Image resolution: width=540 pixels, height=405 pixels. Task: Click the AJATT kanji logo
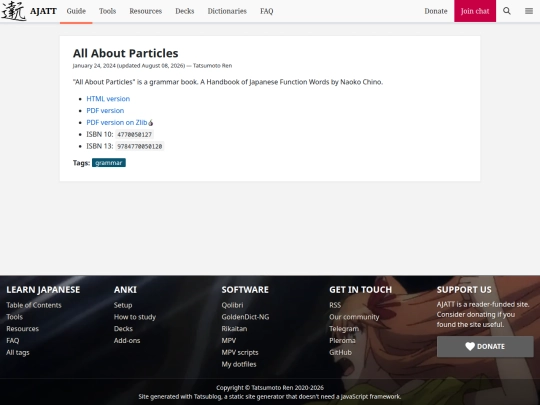click(x=14, y=11)
